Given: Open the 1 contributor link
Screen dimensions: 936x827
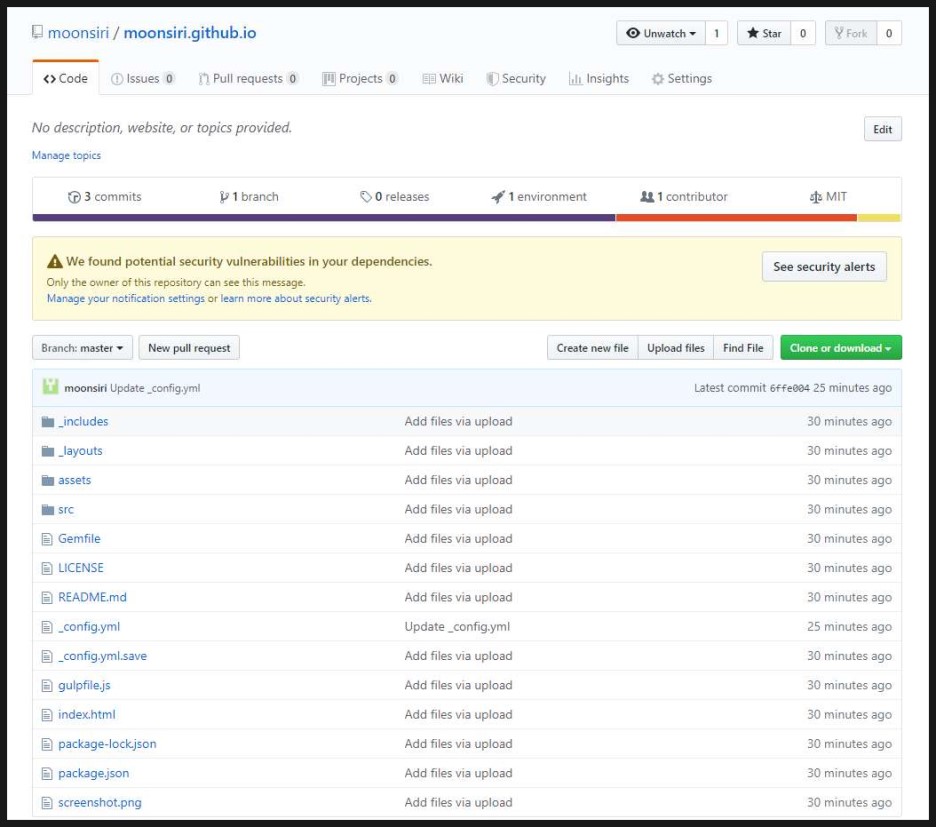Looking at the screenshot, I should [684, 197].
